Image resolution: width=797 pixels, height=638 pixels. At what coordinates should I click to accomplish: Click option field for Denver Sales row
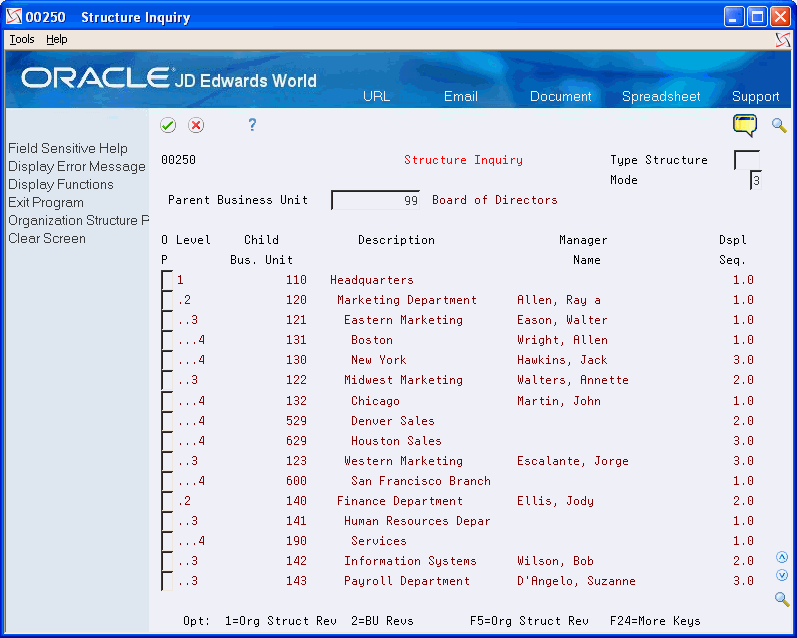tap(167, 421)
